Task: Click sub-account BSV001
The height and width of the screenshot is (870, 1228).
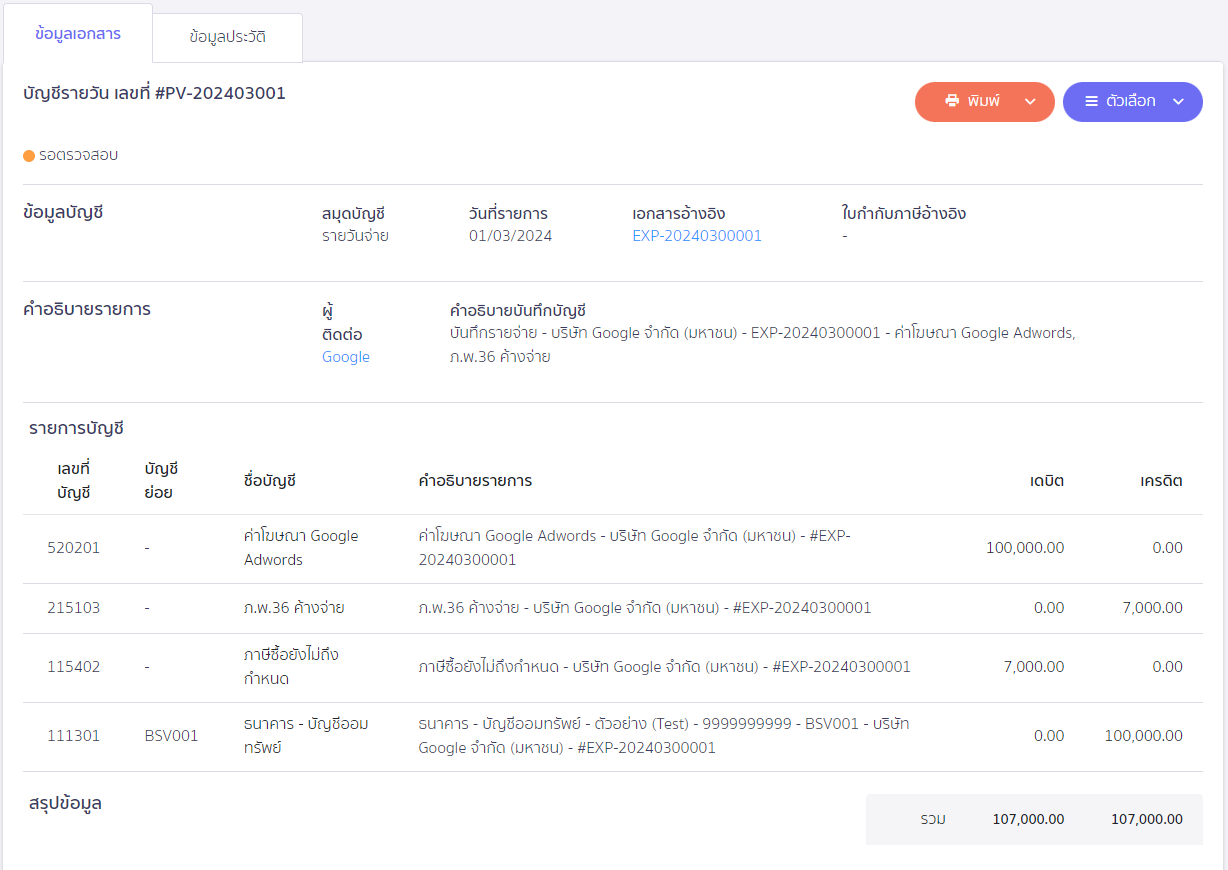Action: click(x=171, y=736)
